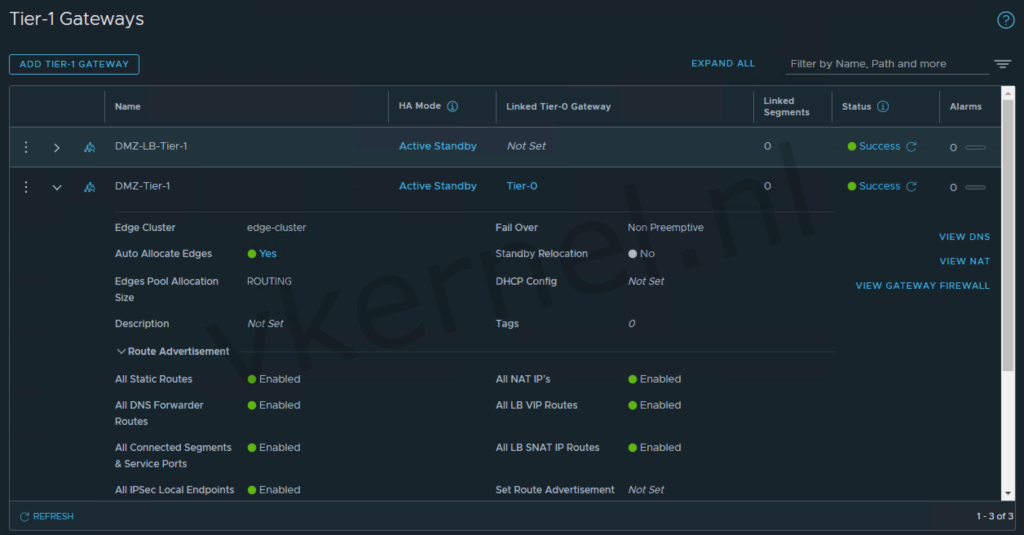Open three-dot menu for DMZ-Tier-1
Image resolution: width=1024 pixels, height=535 pixels.
[x=26, y=187]
